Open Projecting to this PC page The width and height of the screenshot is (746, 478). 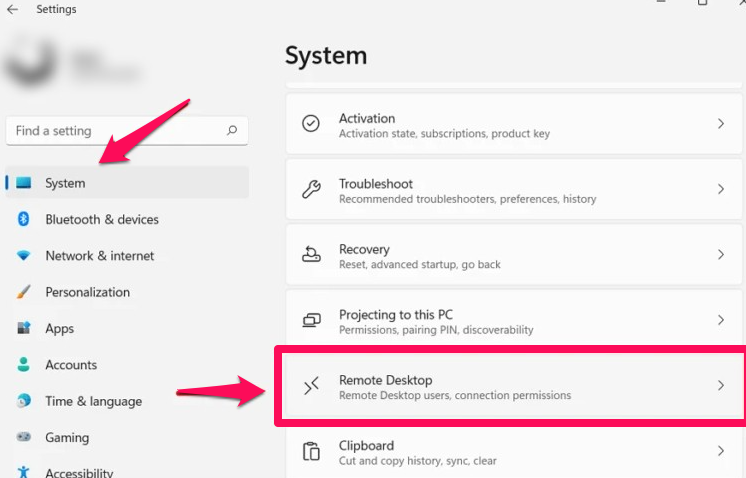click(x=514, y=320)
